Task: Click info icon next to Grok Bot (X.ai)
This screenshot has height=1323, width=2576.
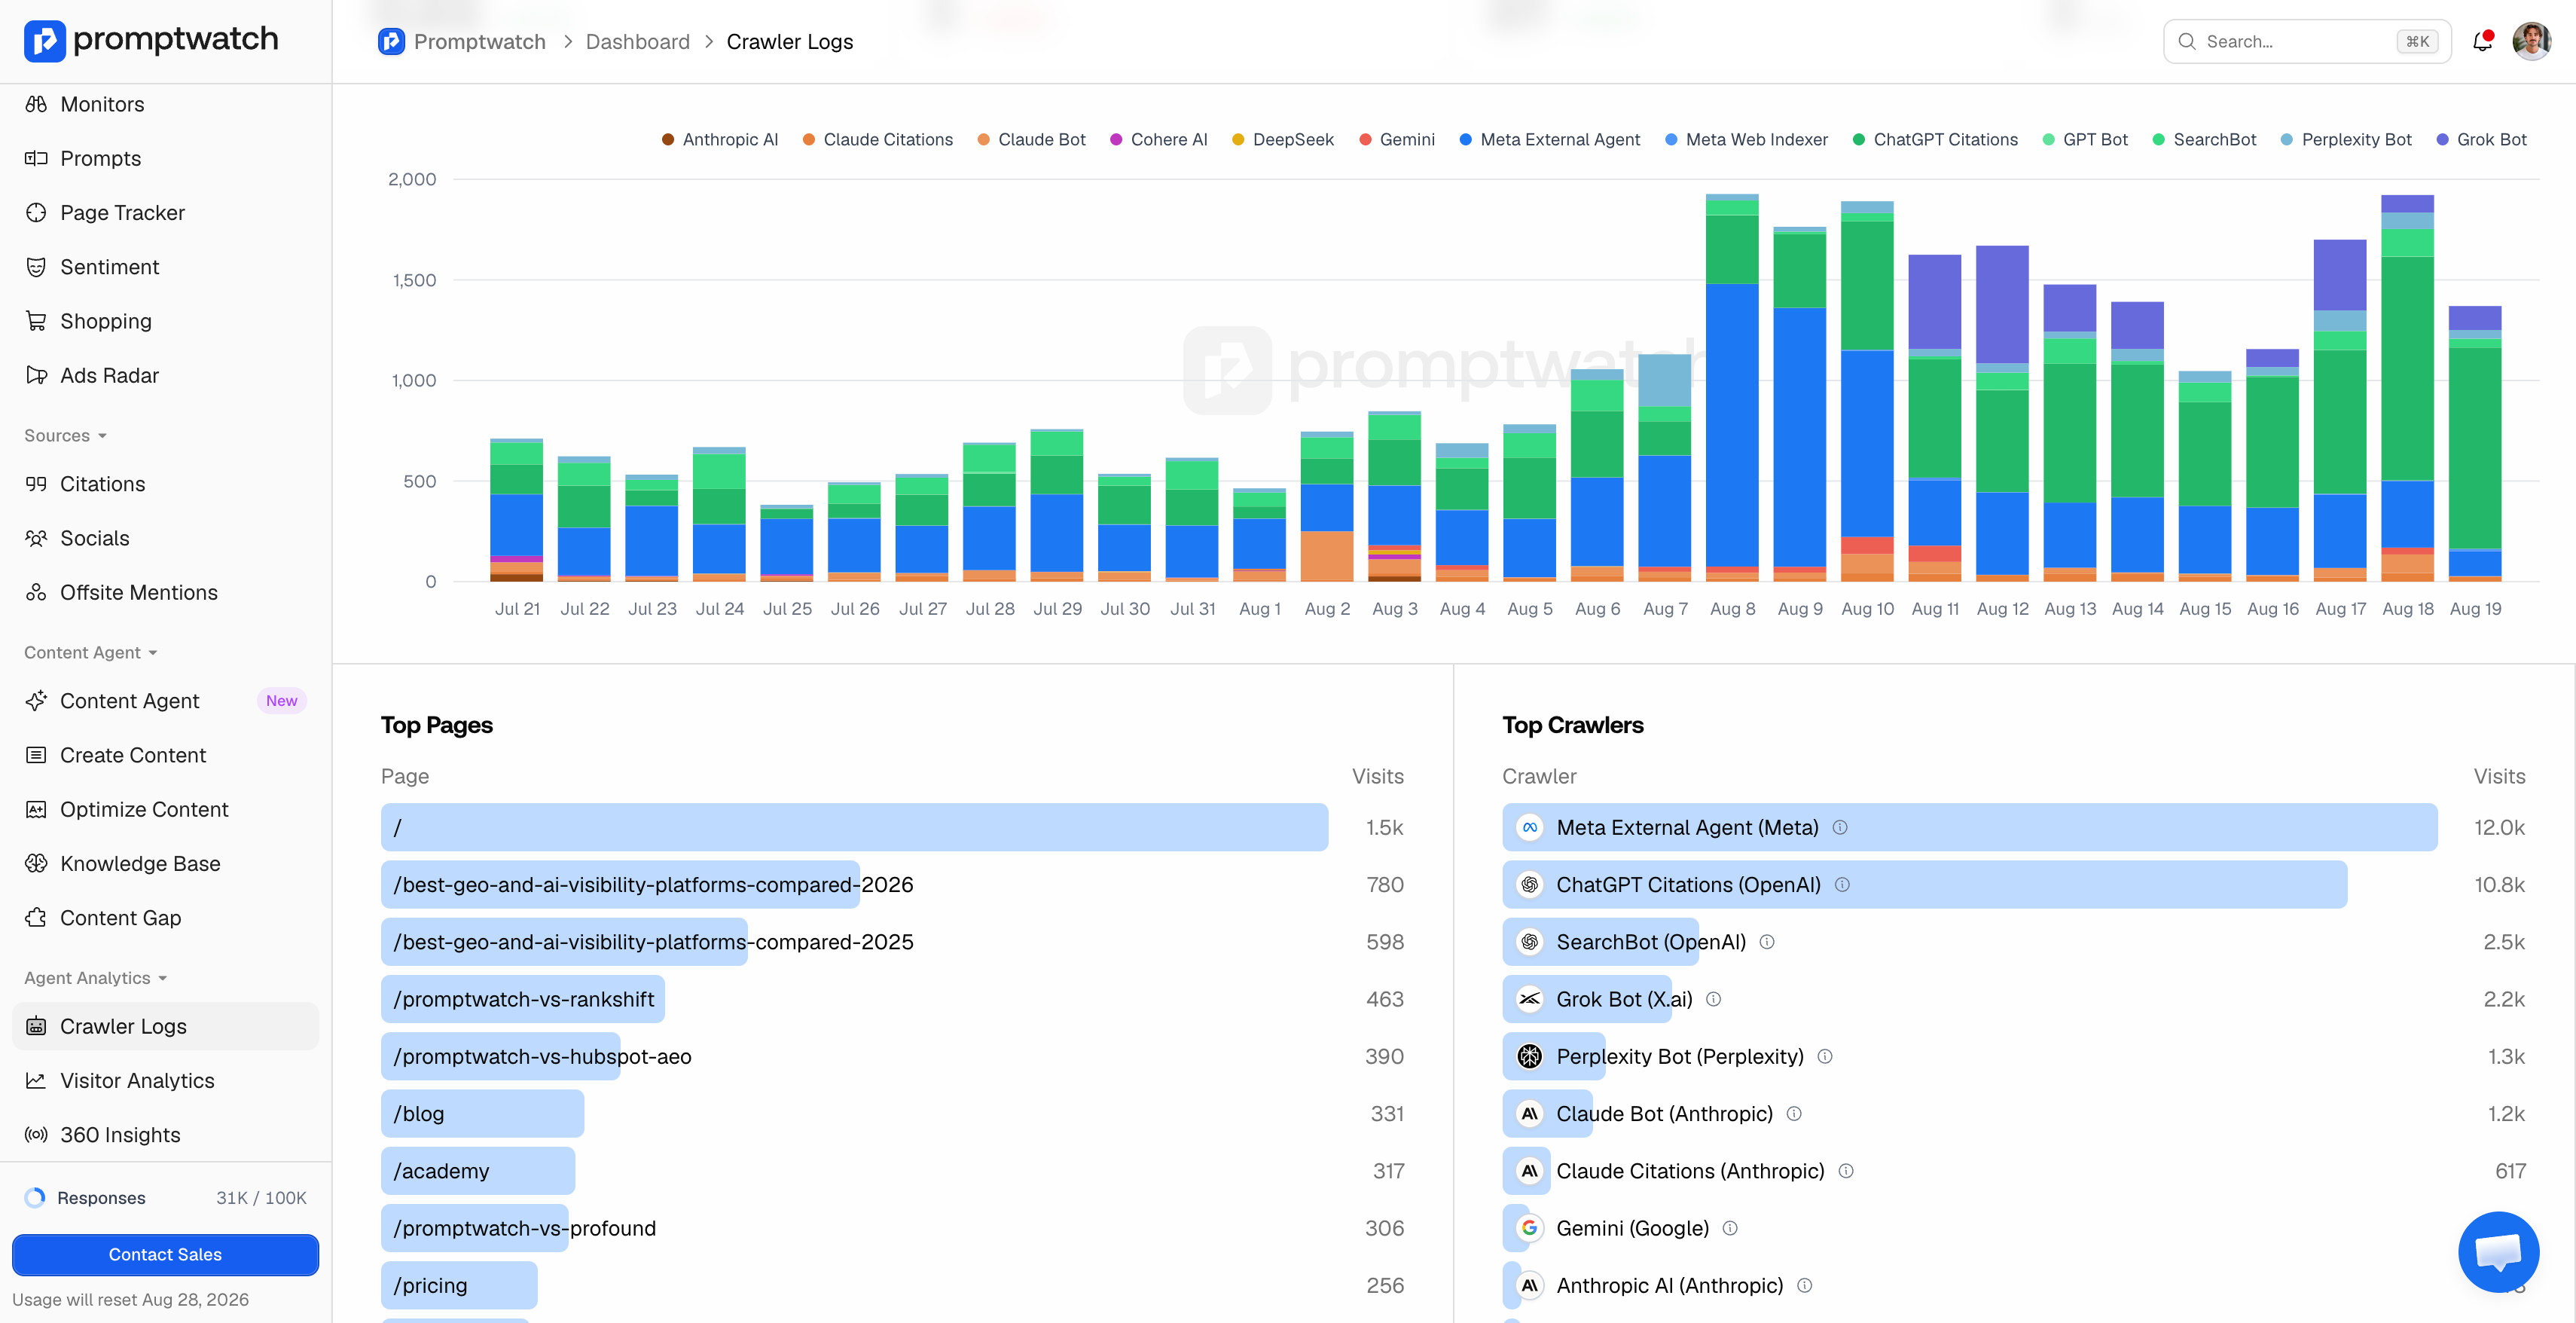Action: [1713, 999]
